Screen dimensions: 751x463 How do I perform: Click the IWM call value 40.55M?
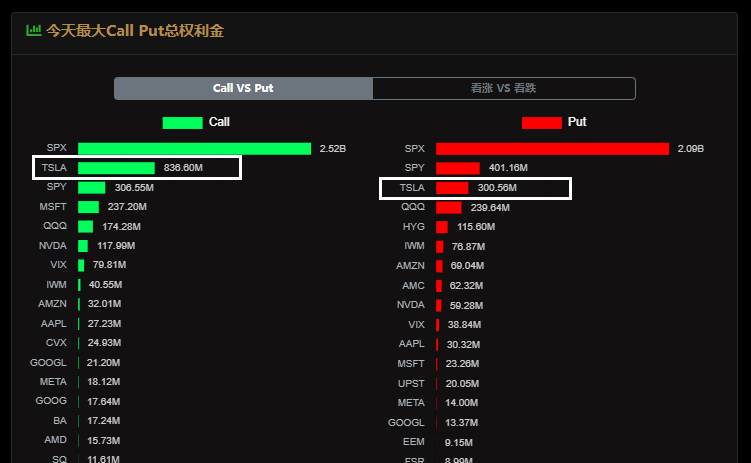105,285
